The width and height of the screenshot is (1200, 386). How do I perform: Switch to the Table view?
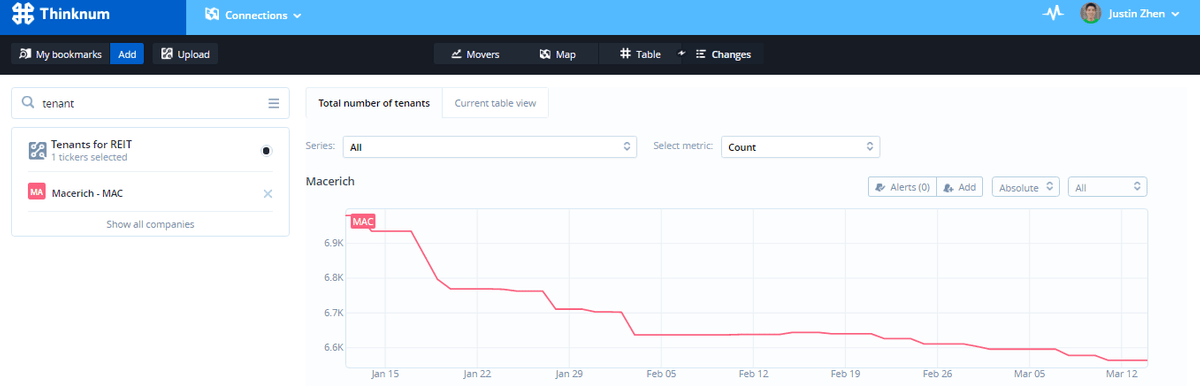640,54
